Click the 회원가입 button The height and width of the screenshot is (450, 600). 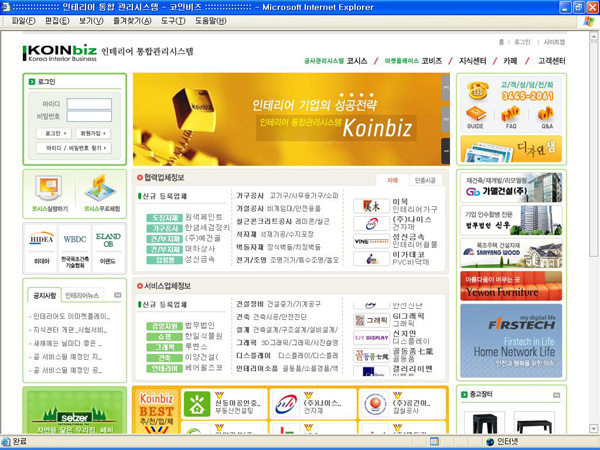click(93, 133)
